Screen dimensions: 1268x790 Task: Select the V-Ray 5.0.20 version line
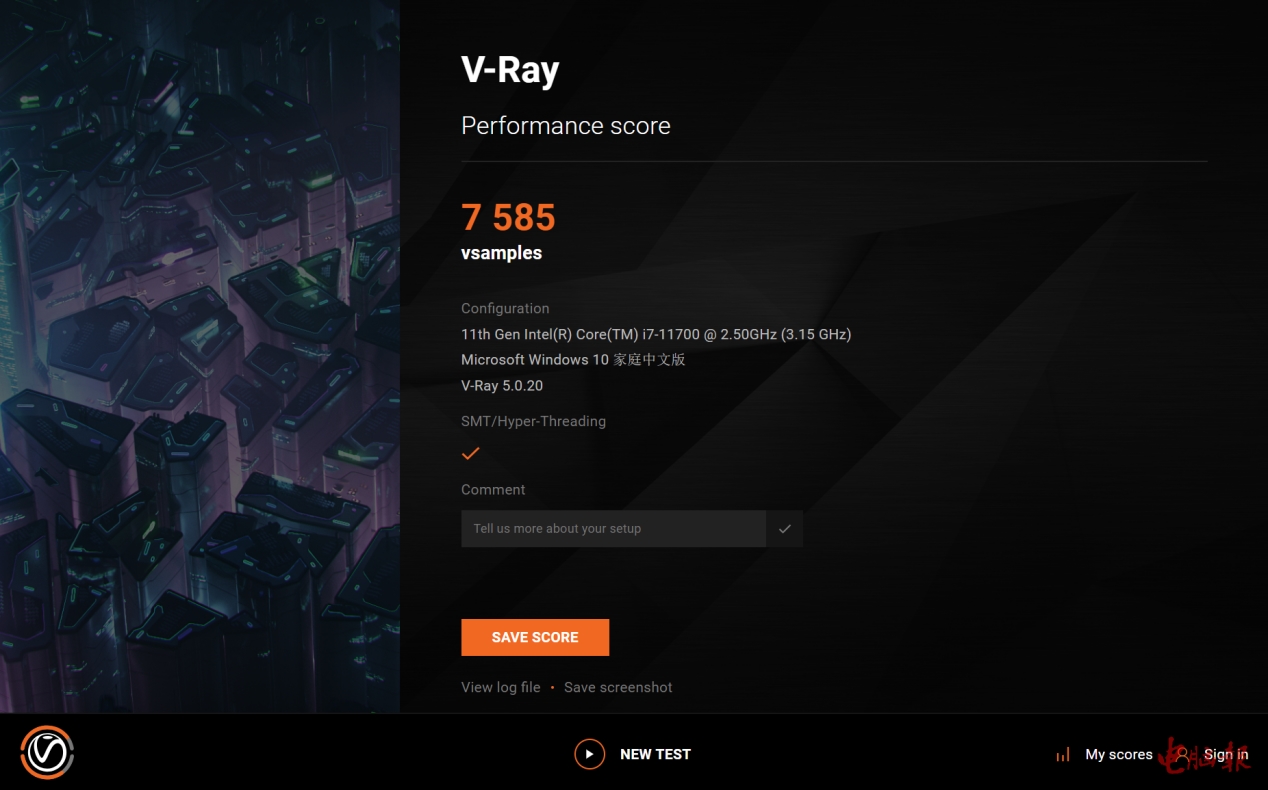point(502,386)
